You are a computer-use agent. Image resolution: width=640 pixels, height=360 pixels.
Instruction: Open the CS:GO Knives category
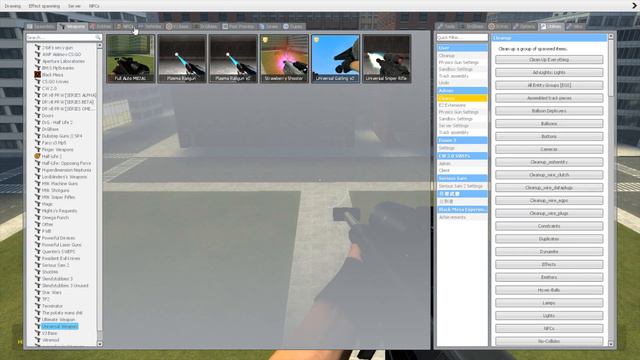pos(55,82)
